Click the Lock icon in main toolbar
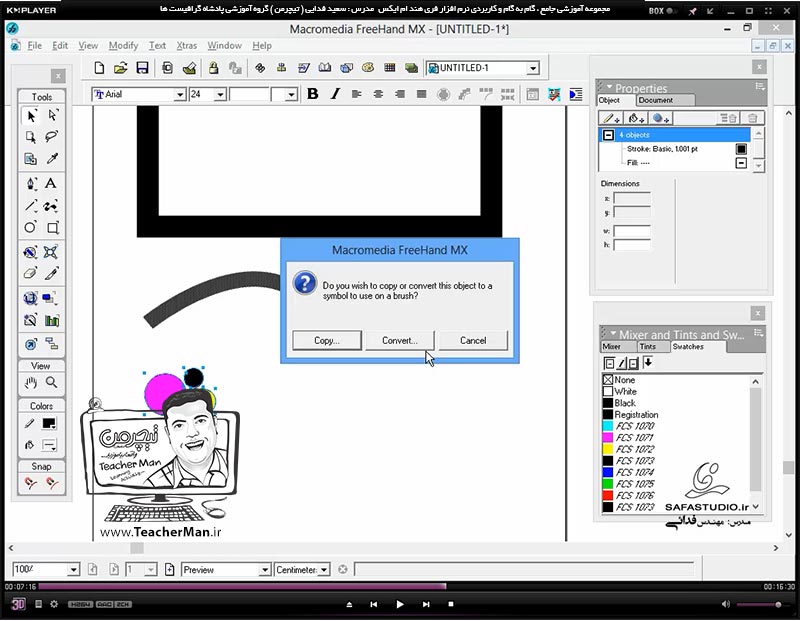The height and width of the screenshot is (621, 800). pos(213,68)
